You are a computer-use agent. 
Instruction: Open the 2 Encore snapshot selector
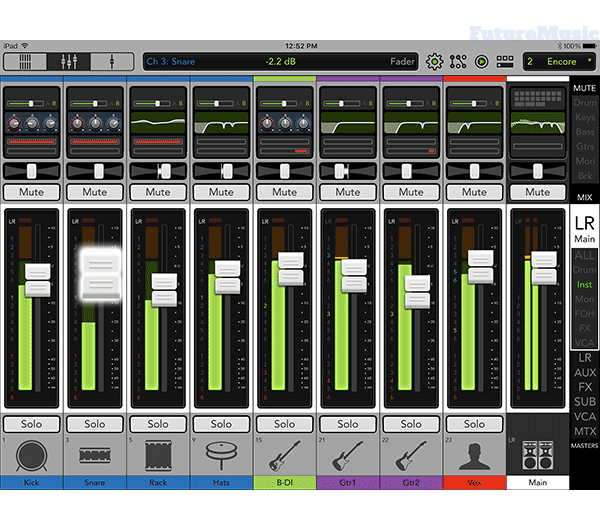click(x=559, y=62)
